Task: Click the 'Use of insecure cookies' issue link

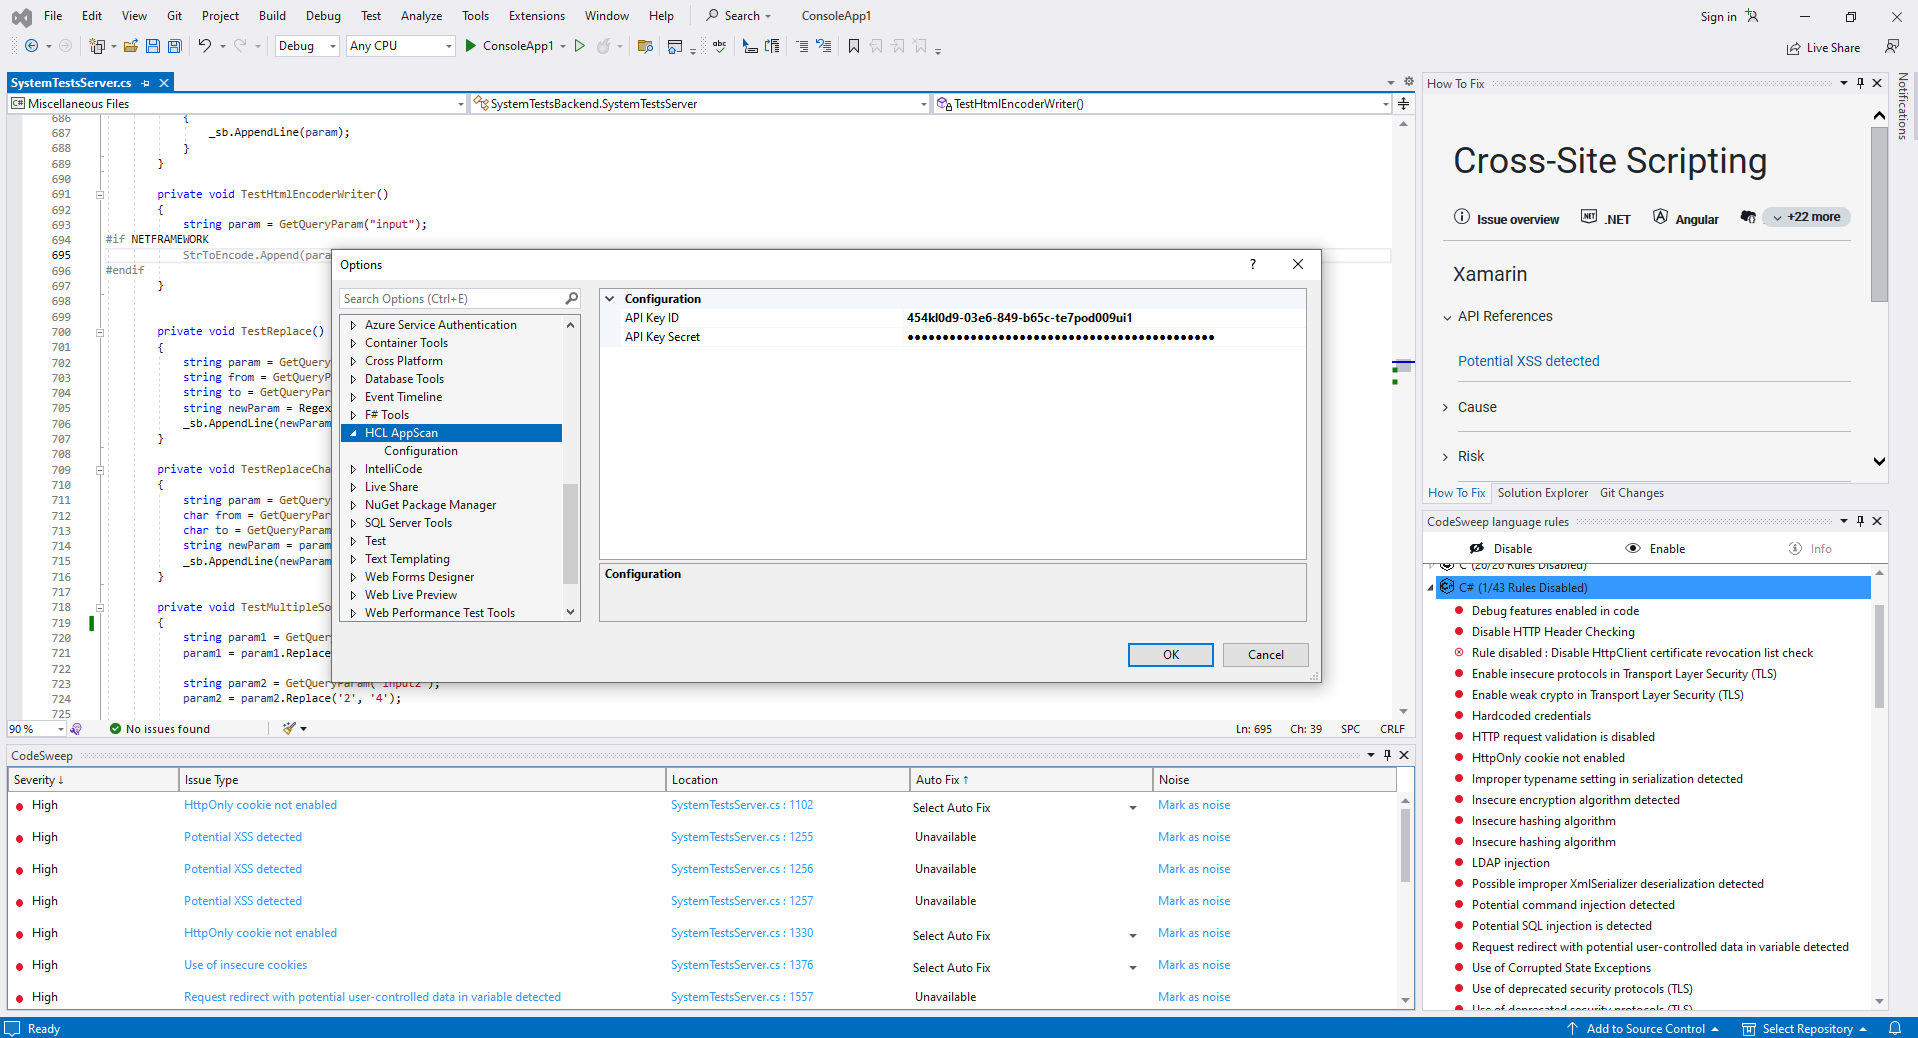Action: point(245,965)
